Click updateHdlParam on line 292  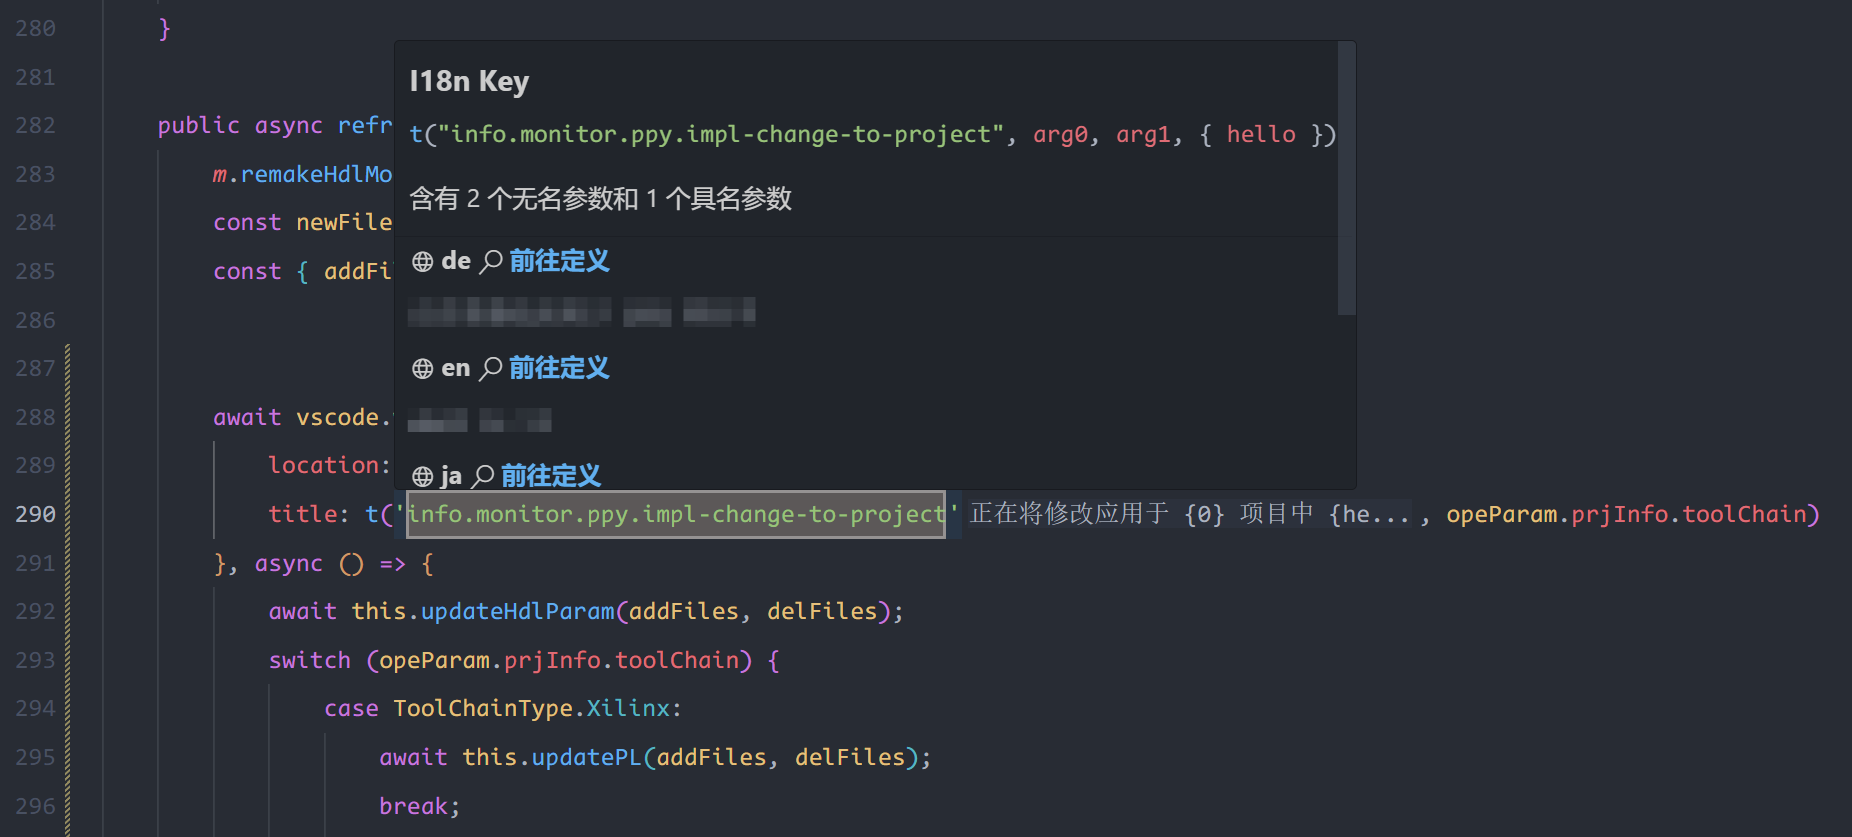[518, 611]
